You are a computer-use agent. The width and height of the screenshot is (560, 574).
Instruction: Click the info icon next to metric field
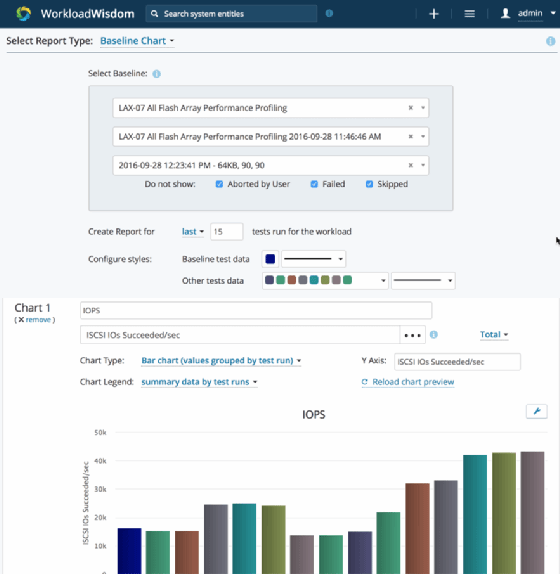434,335
